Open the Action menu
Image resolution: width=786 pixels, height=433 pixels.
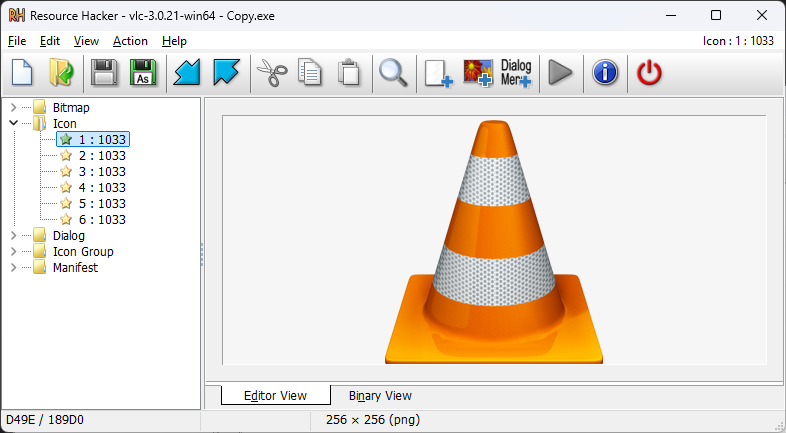pyautogui.click(x=130, y=41)
